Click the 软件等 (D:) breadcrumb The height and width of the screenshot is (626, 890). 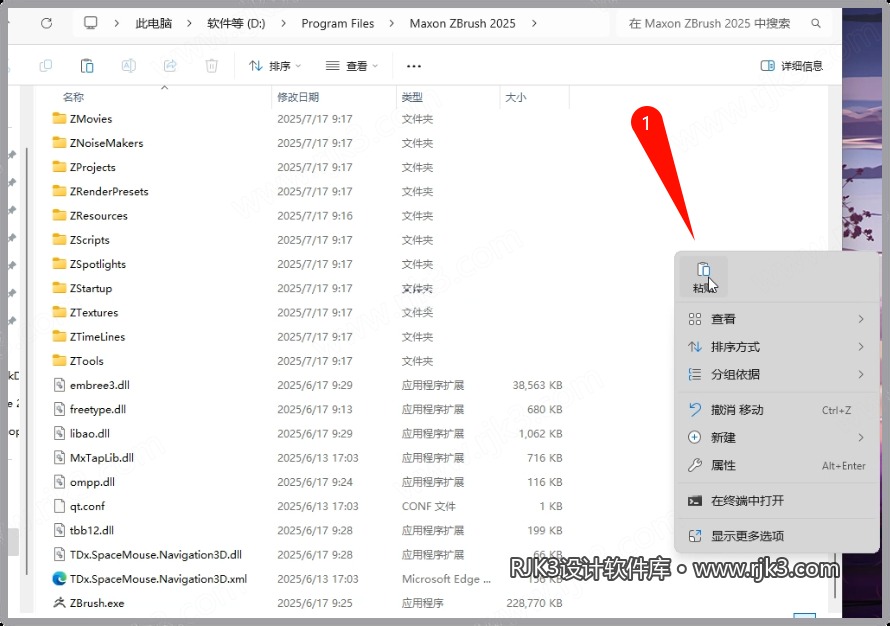click(x=236, y=23)
